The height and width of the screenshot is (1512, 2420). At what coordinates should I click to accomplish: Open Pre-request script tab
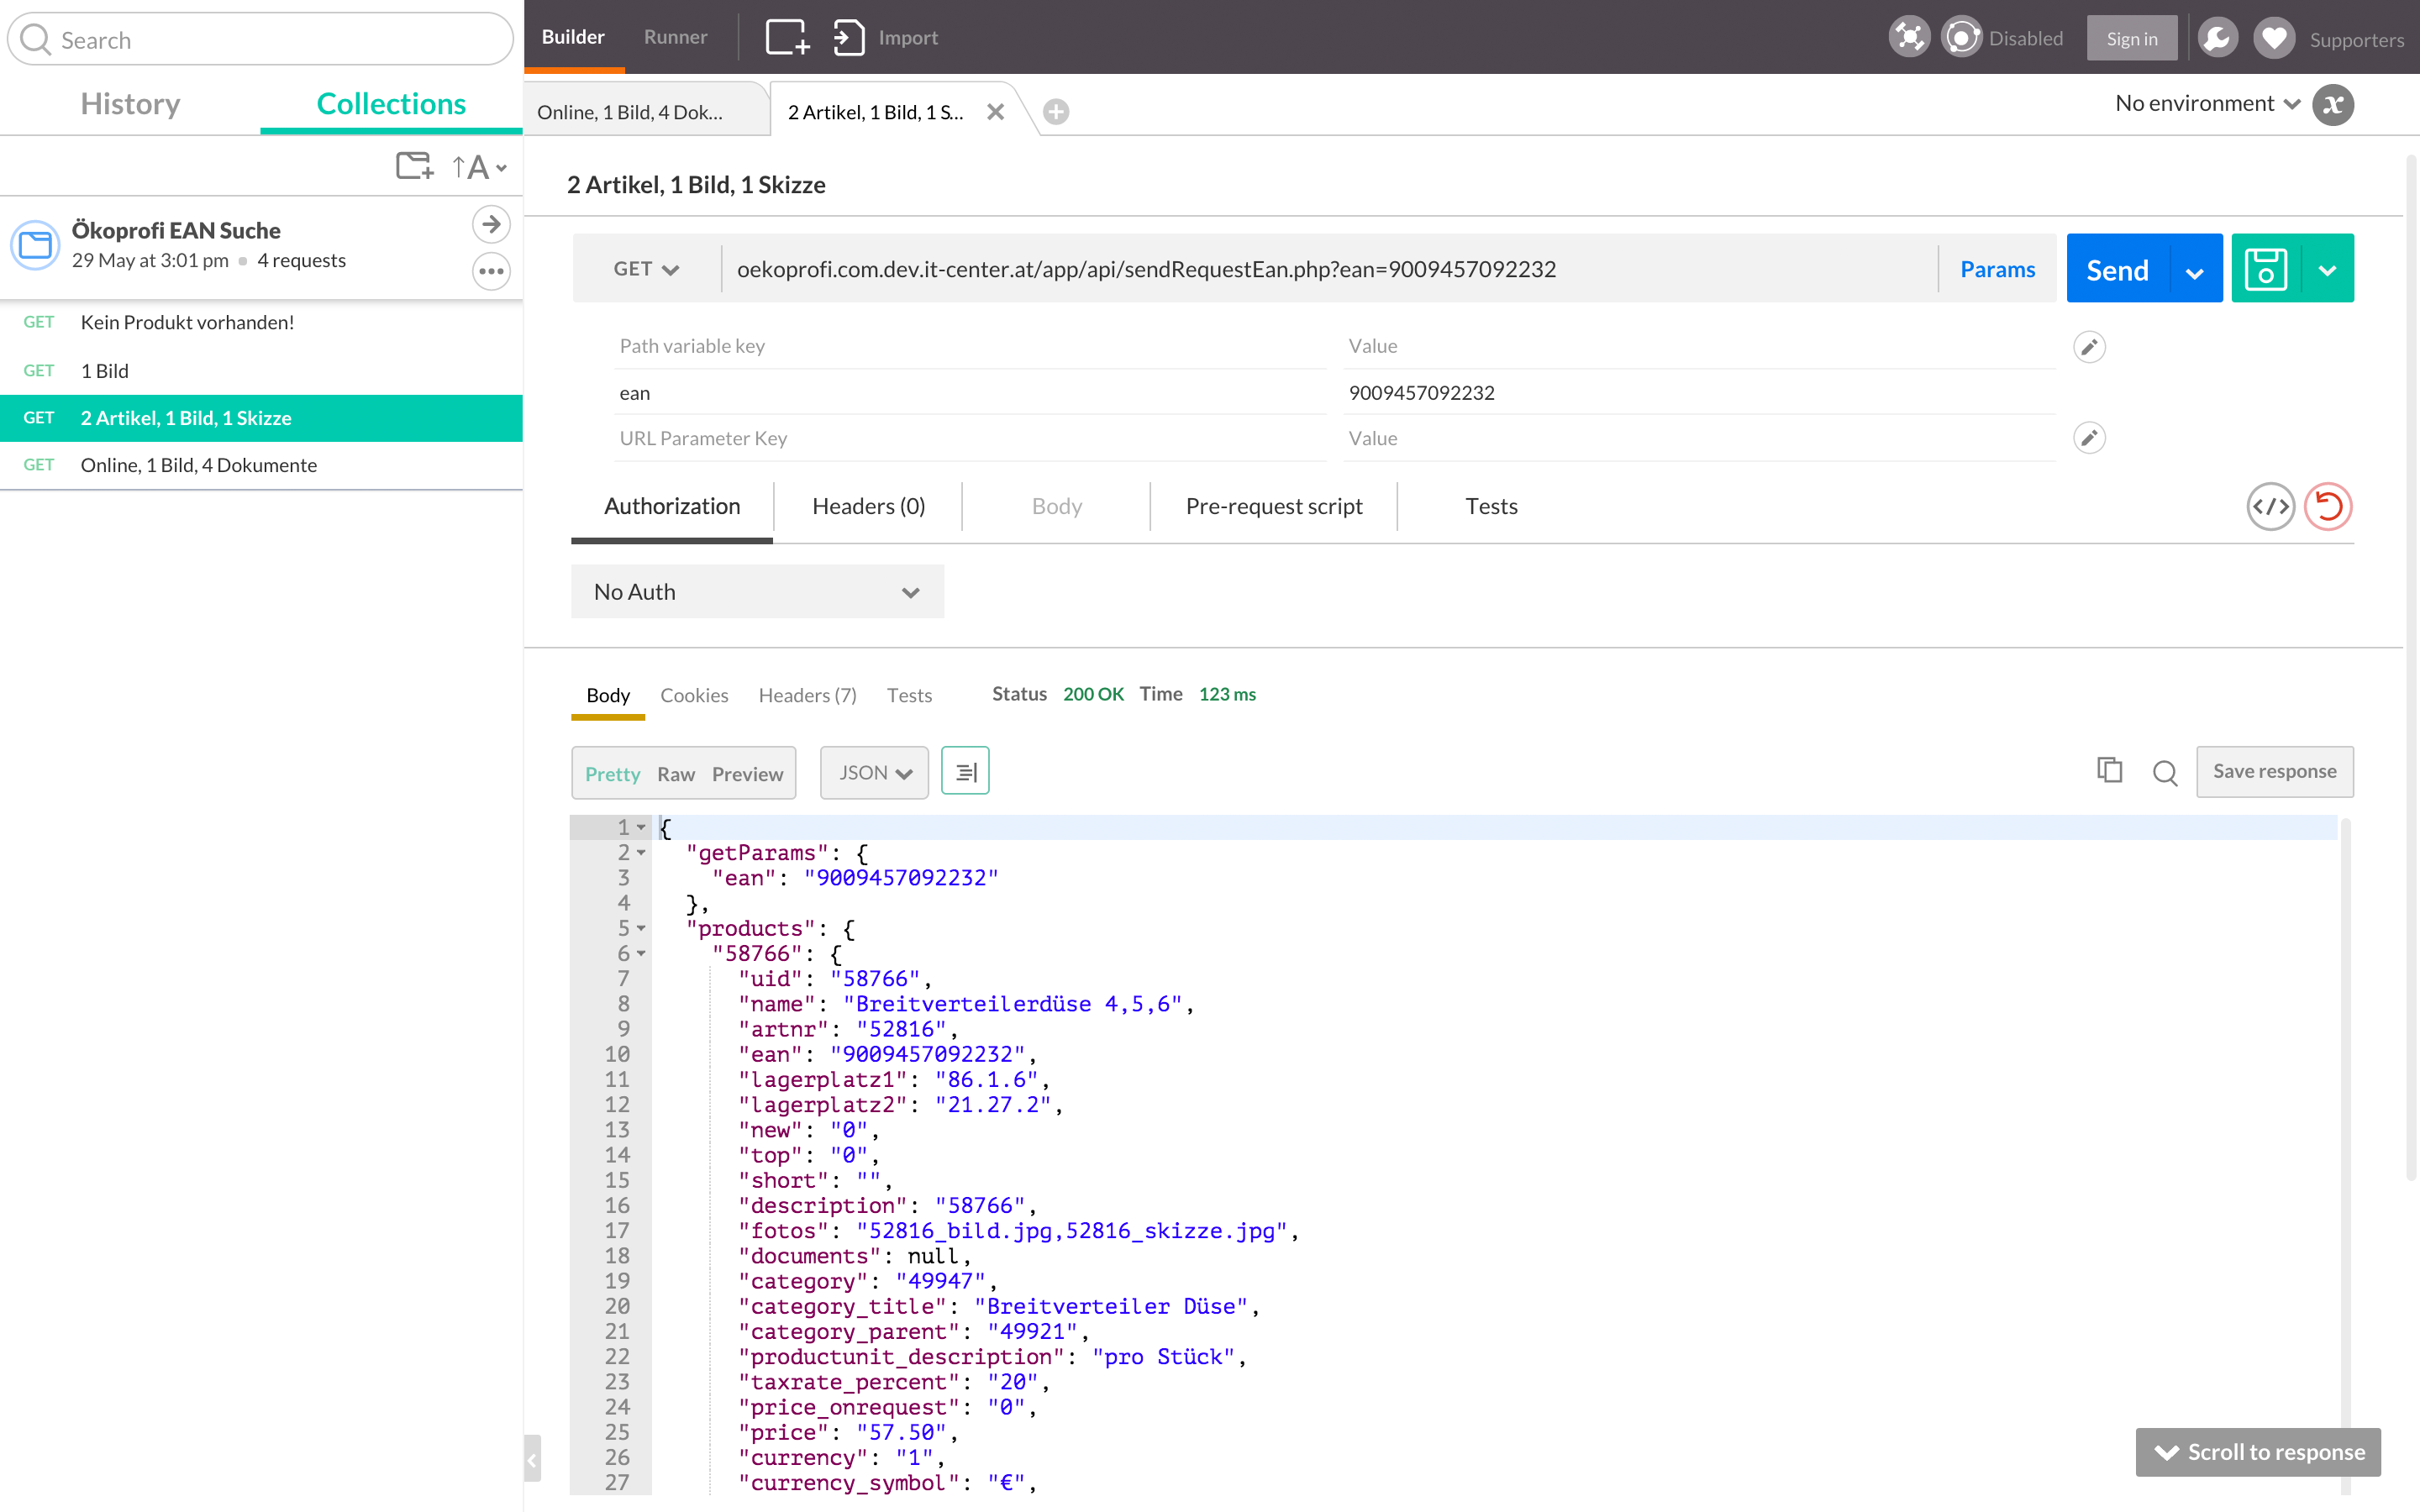pyautogui.click(x=1273, y=506)
